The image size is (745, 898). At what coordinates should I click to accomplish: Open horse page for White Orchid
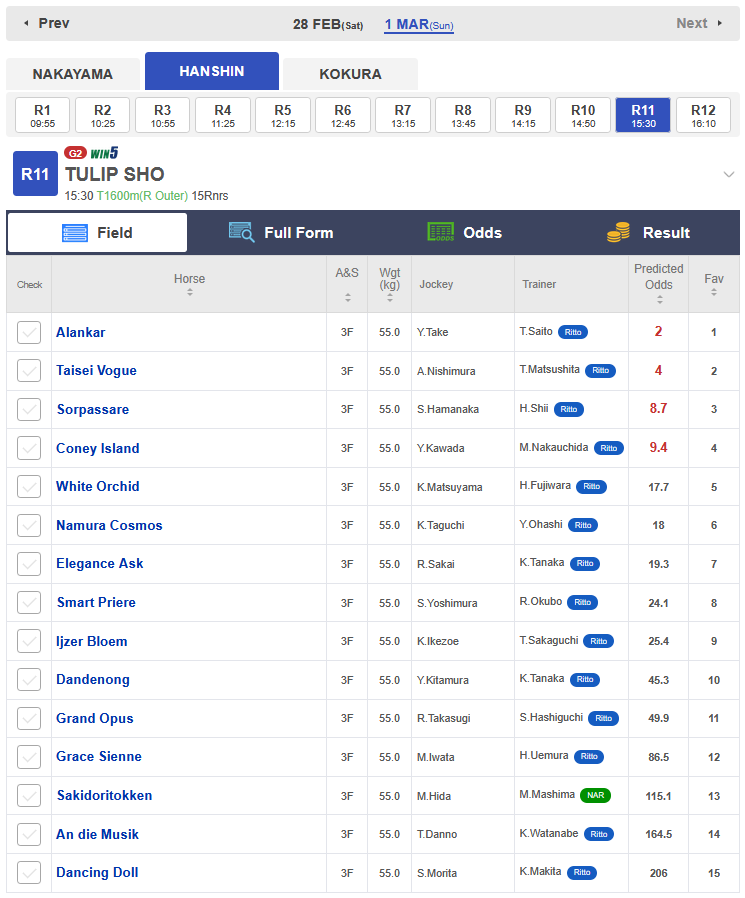97,486
